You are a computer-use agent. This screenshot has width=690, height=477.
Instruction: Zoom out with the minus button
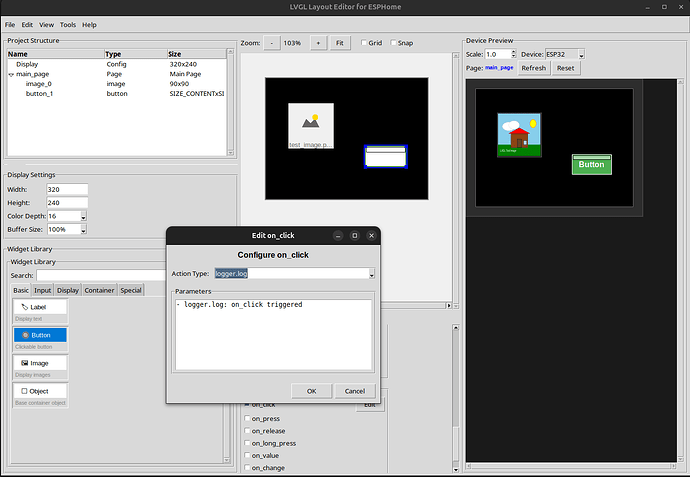click(272, 43)
